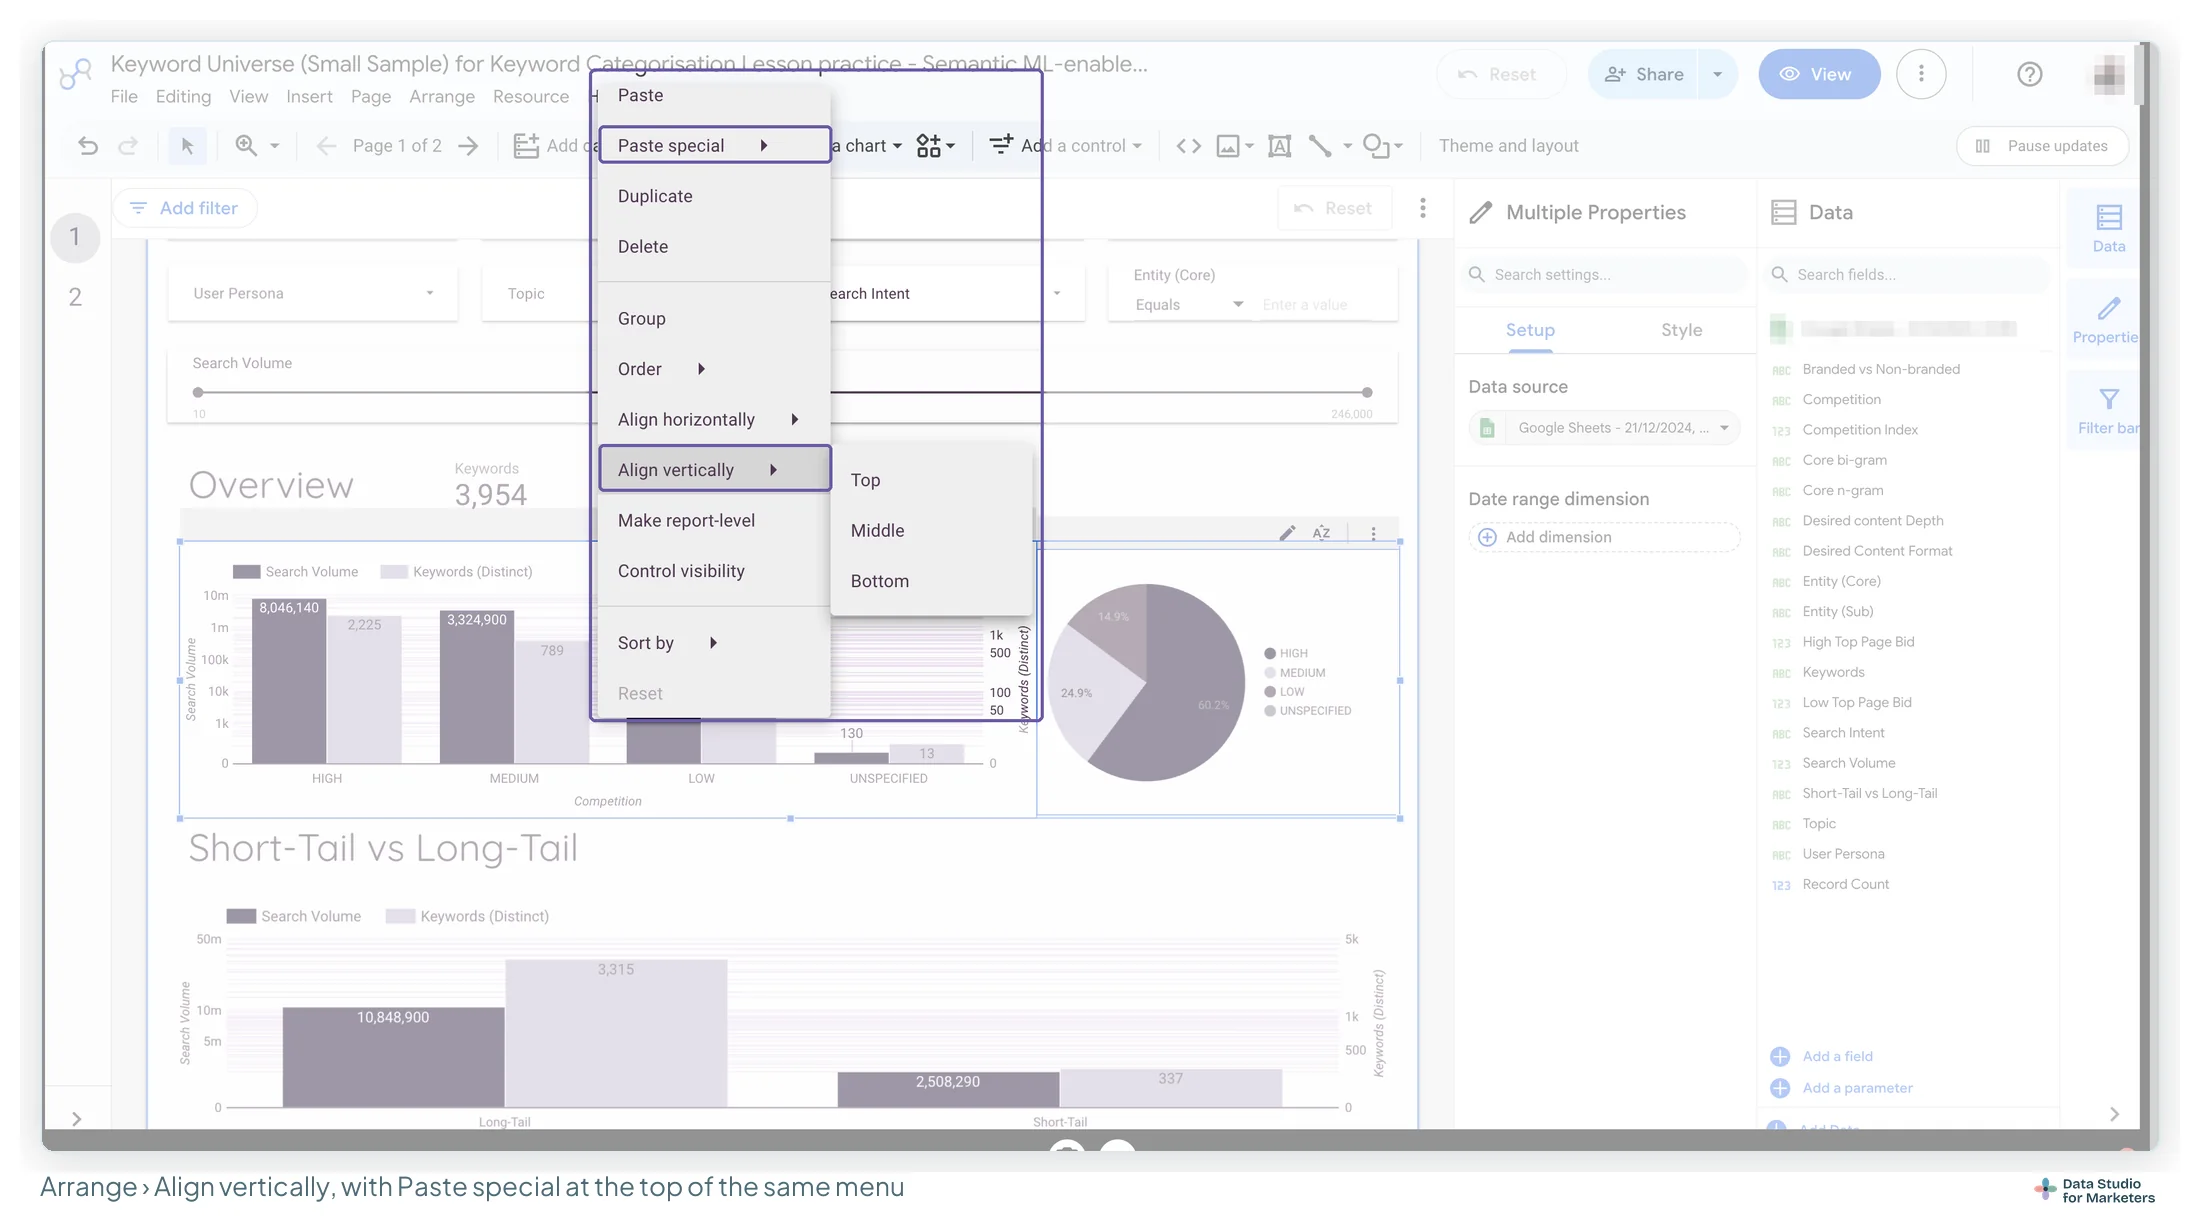Click the Search fields input box

1907,274
